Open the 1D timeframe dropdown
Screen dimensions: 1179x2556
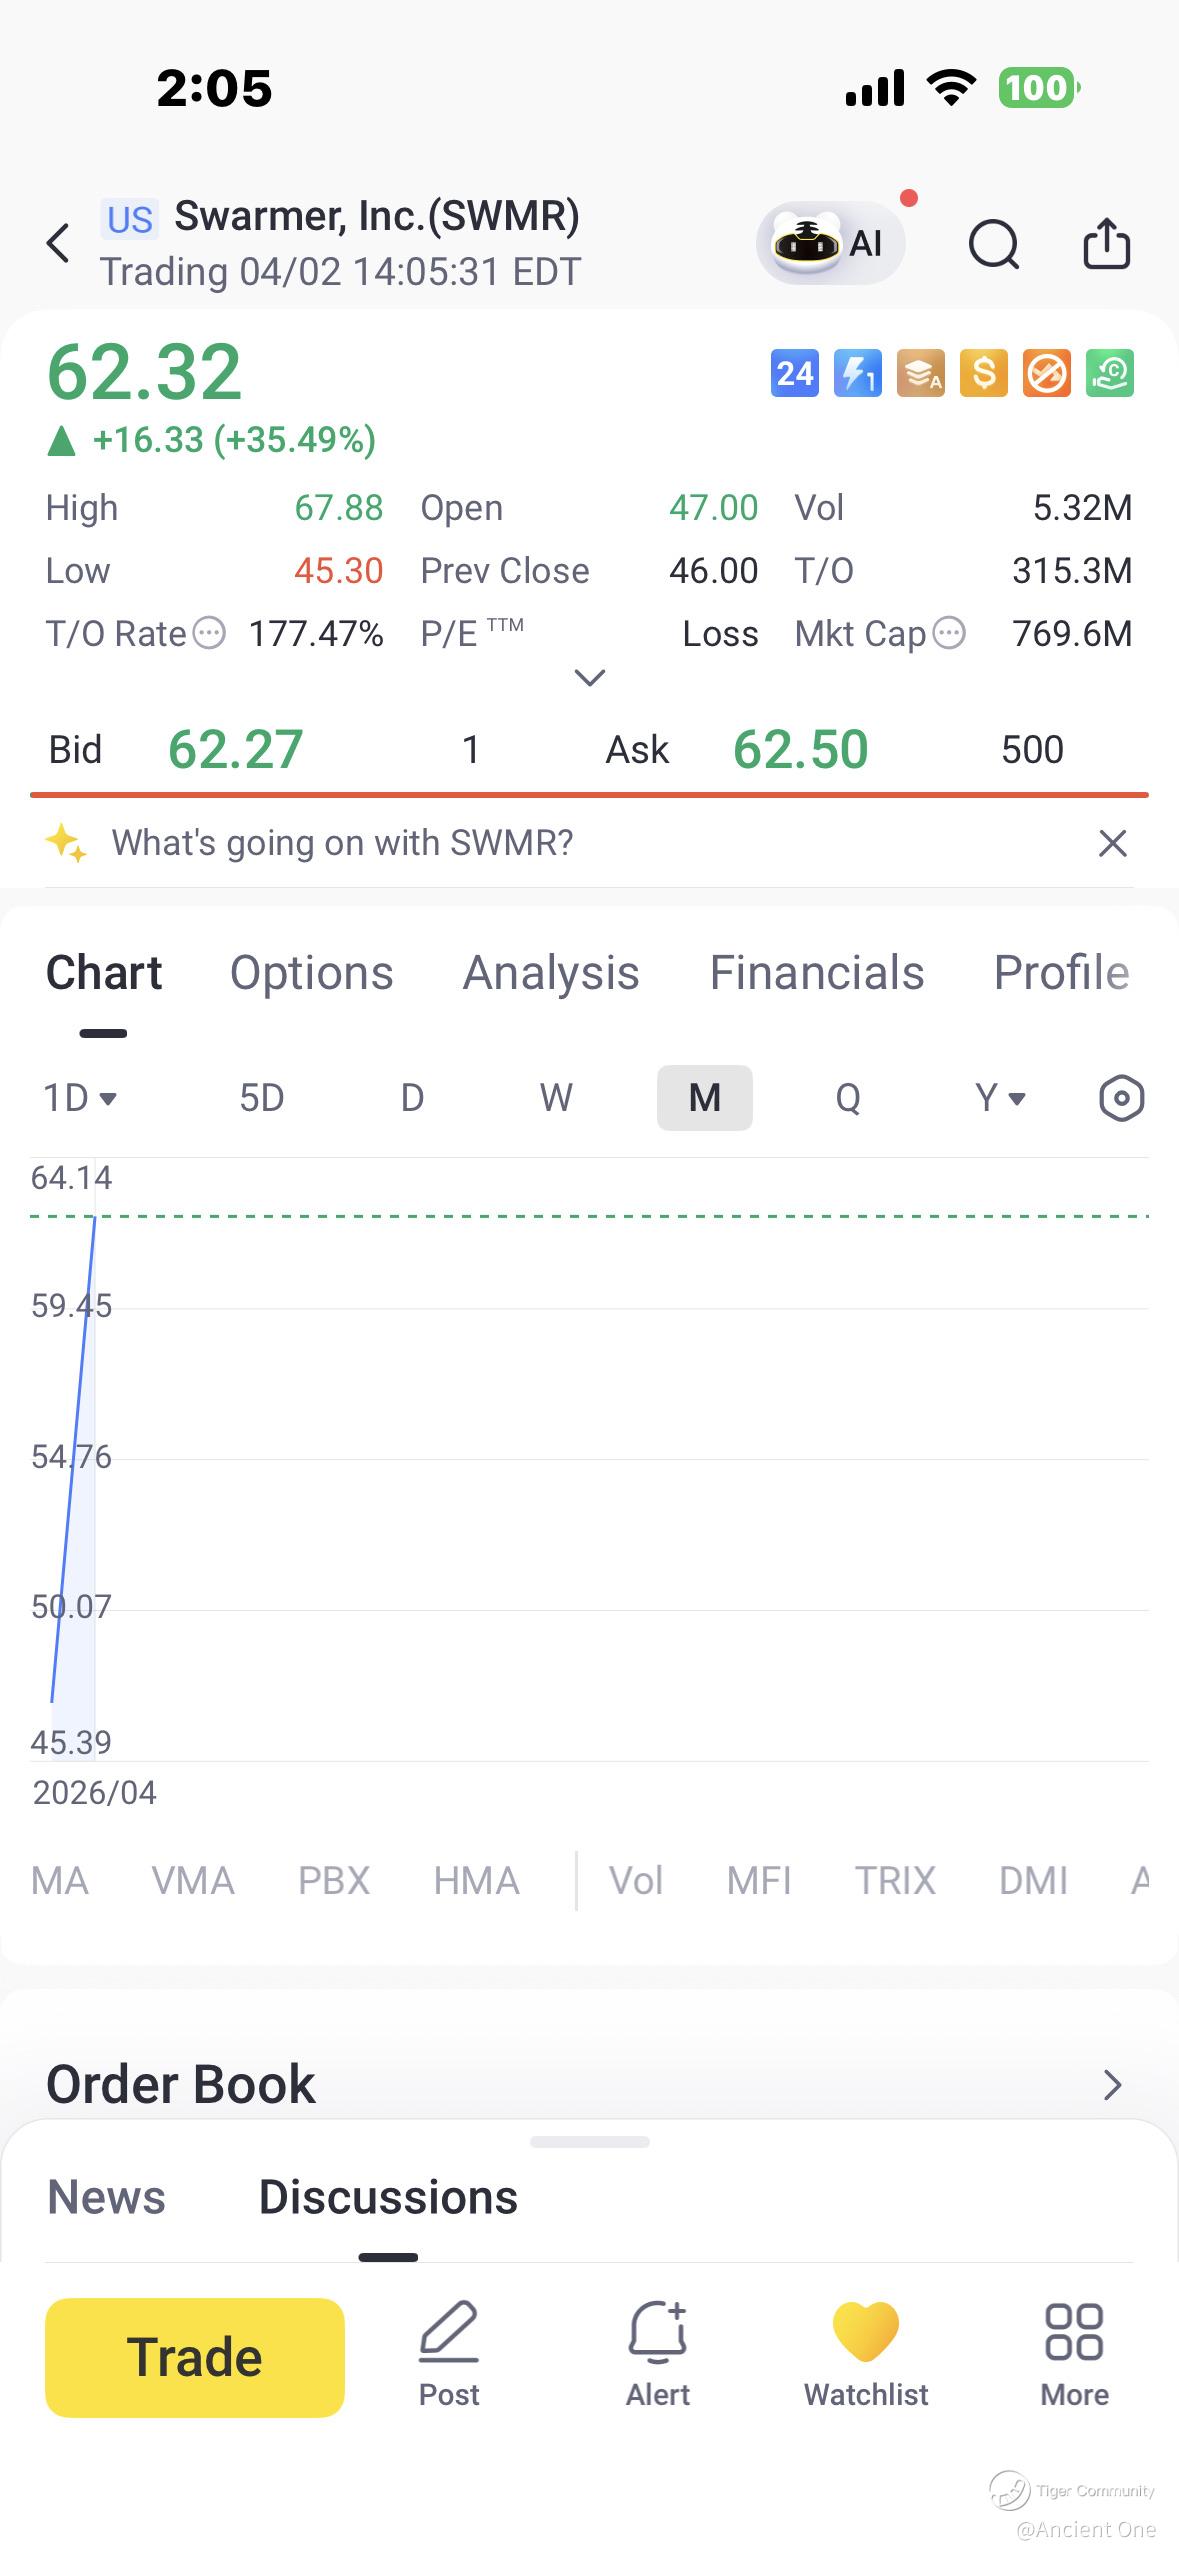tap(80, 1098)
